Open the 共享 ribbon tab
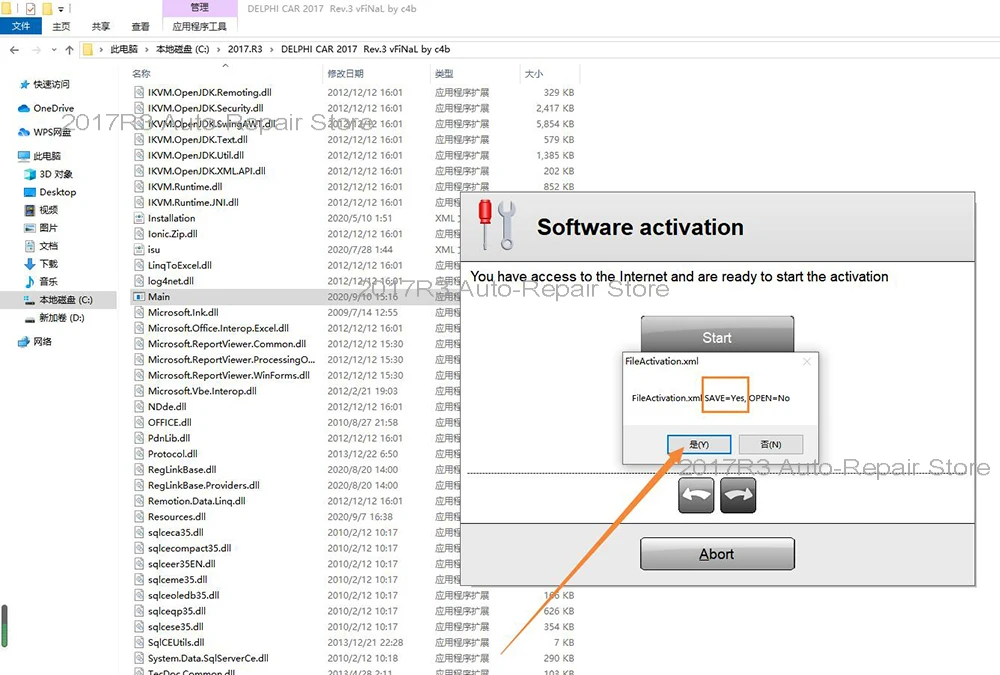The height and width of the screenshot is (675, 1000). pyautogui.click(x=101, y=26)
